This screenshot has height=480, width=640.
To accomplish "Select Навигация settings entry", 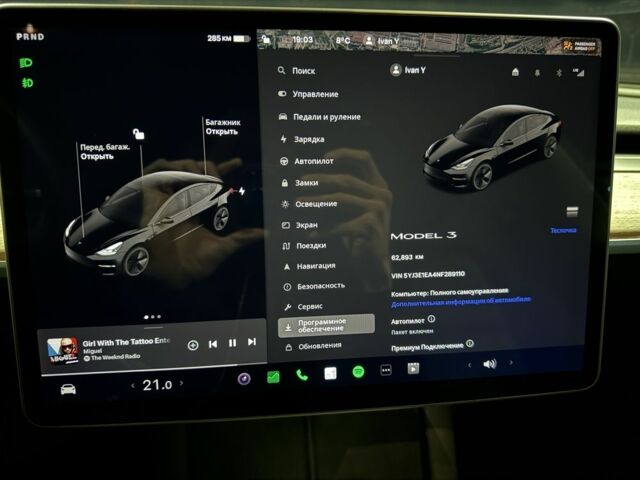I will click(309, 266).
